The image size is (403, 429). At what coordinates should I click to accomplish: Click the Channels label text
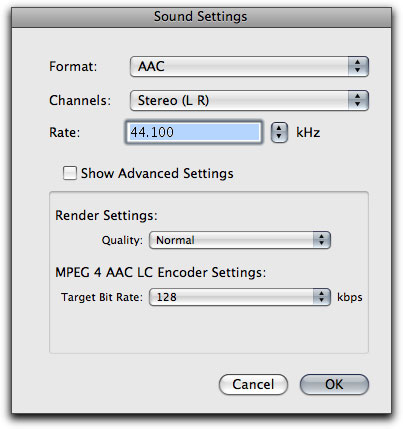[x=80, y=100]
